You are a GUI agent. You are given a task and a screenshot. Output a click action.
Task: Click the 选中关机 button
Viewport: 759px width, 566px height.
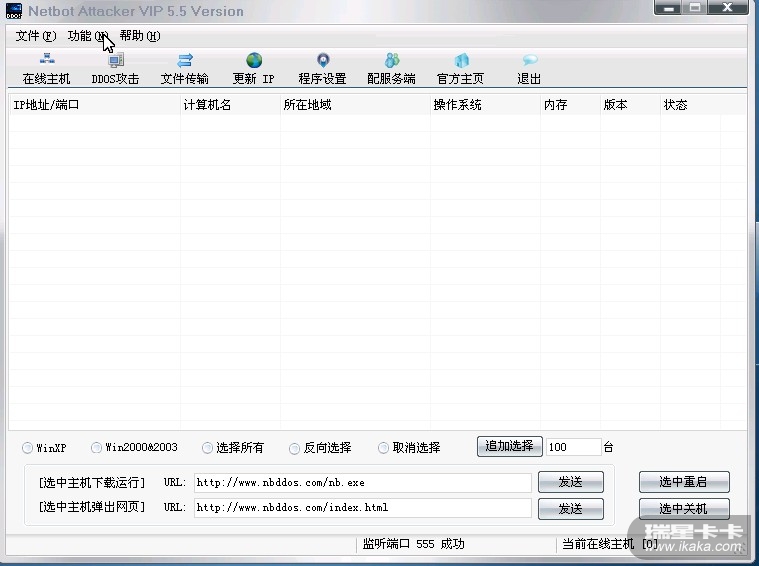pos(684,509)
